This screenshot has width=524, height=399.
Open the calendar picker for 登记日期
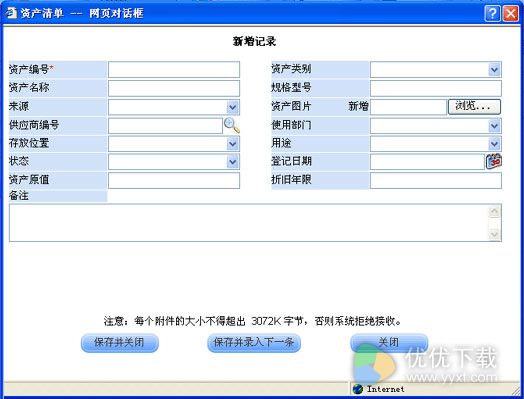coord(494,161)
